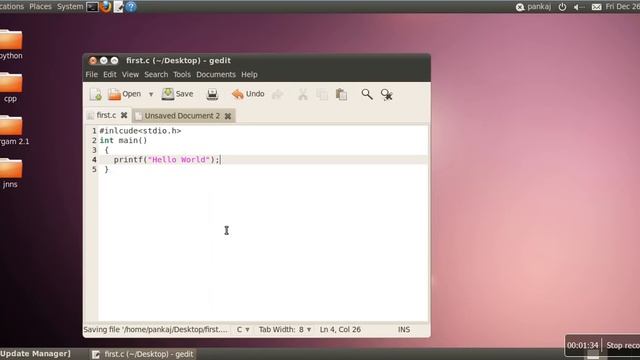The image size is (640, 360).
Task: Save the file first.c
Action: click(178, 94)
